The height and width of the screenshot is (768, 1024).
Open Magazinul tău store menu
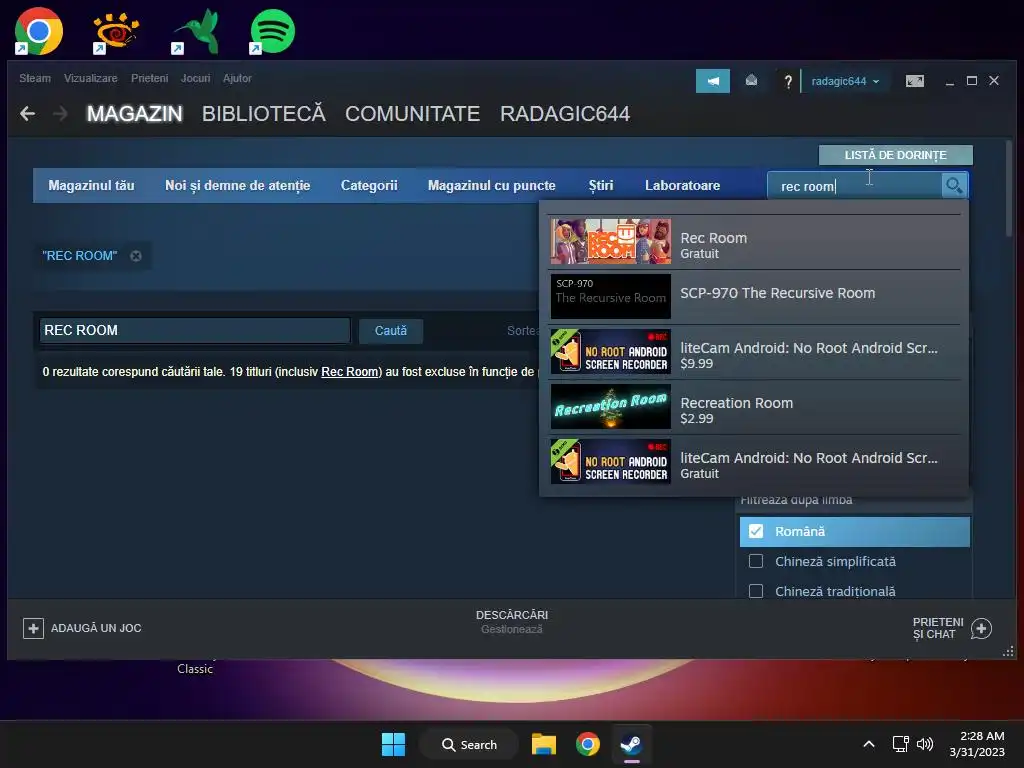tap(91, 185)
